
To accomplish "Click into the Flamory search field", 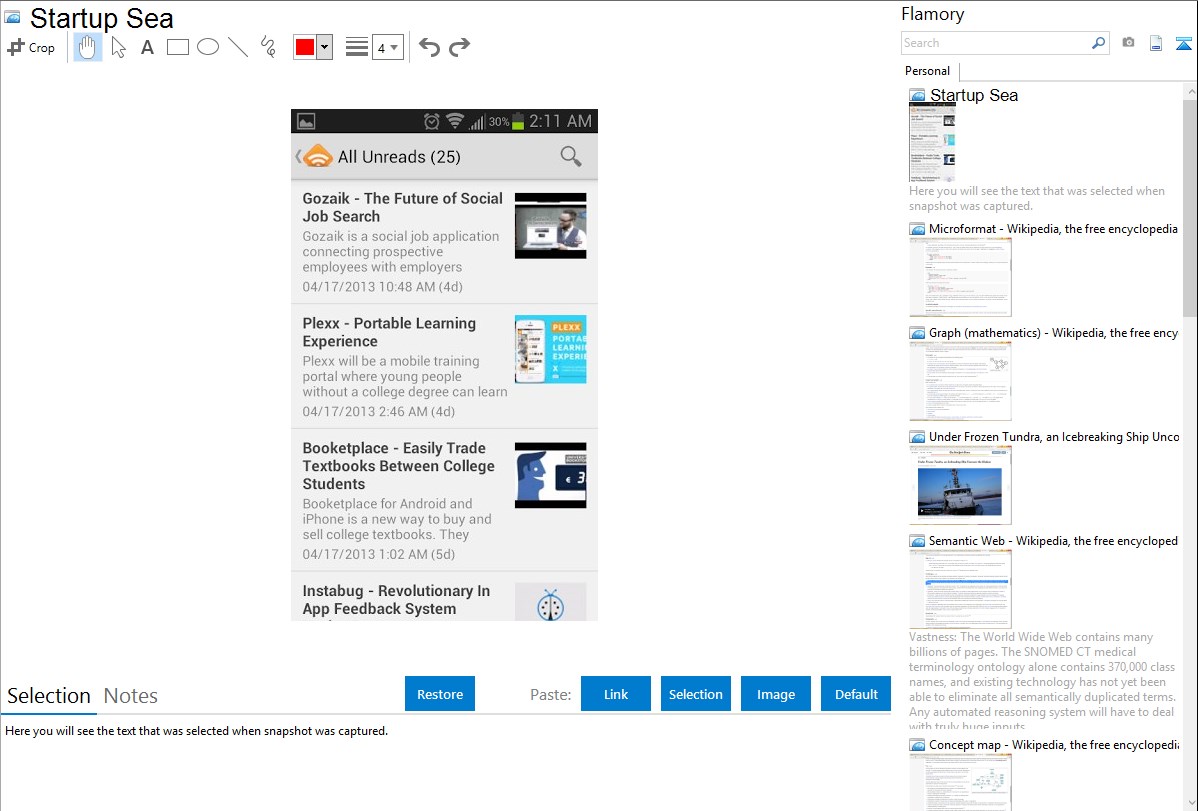I will tap(996, 43).
